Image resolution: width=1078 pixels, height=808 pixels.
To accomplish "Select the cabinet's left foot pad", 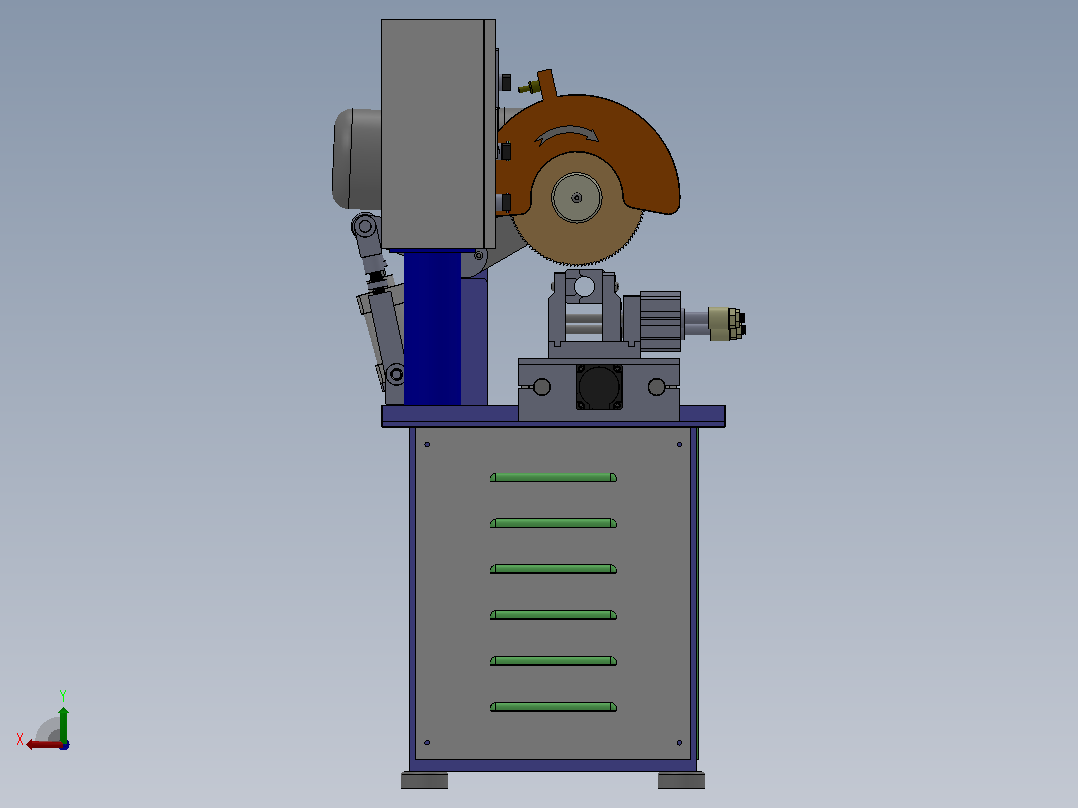I will coord(424,780).
